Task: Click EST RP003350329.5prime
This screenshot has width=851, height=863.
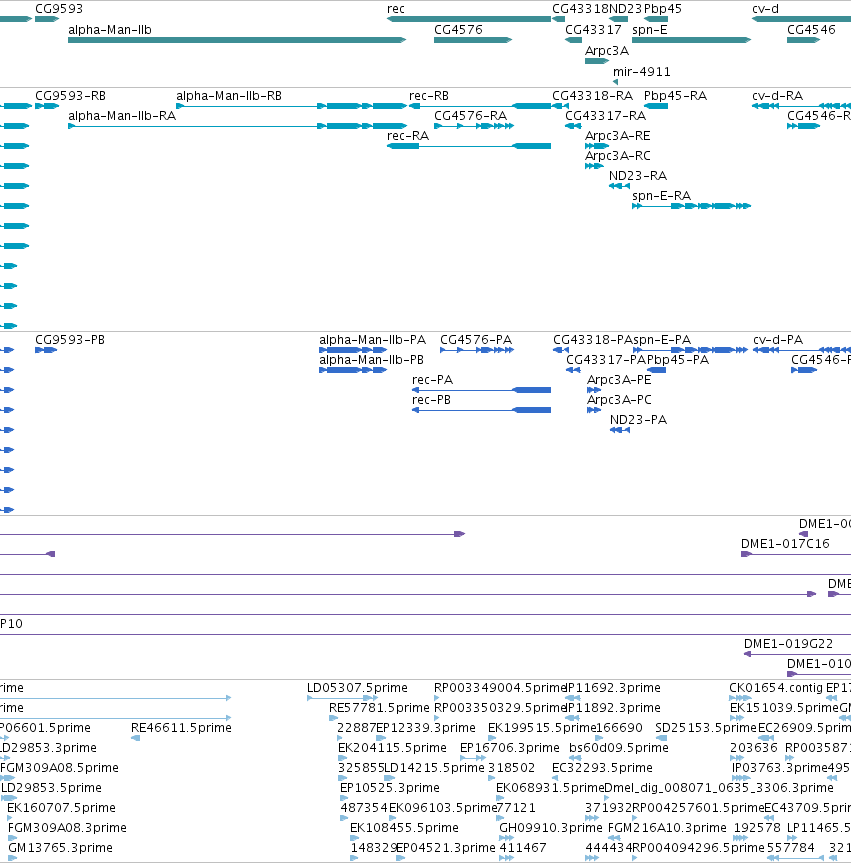Action: point(500,707)
